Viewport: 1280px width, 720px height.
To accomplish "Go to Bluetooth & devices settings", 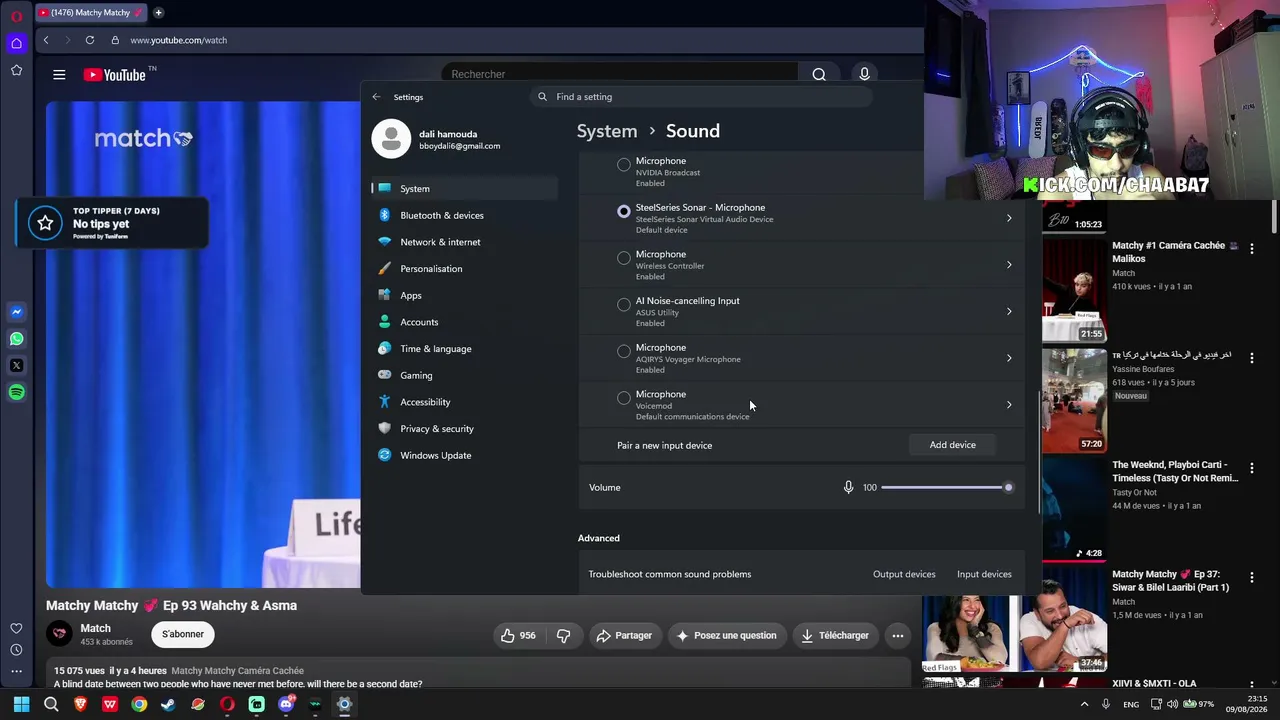I will 464,215.
